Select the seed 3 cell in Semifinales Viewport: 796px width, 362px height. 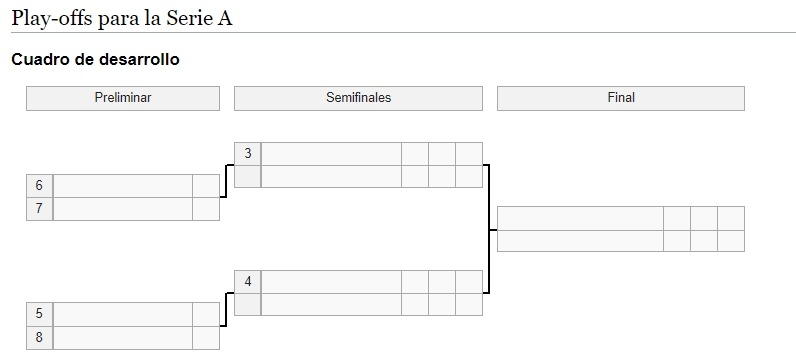[x=248, y=154]
